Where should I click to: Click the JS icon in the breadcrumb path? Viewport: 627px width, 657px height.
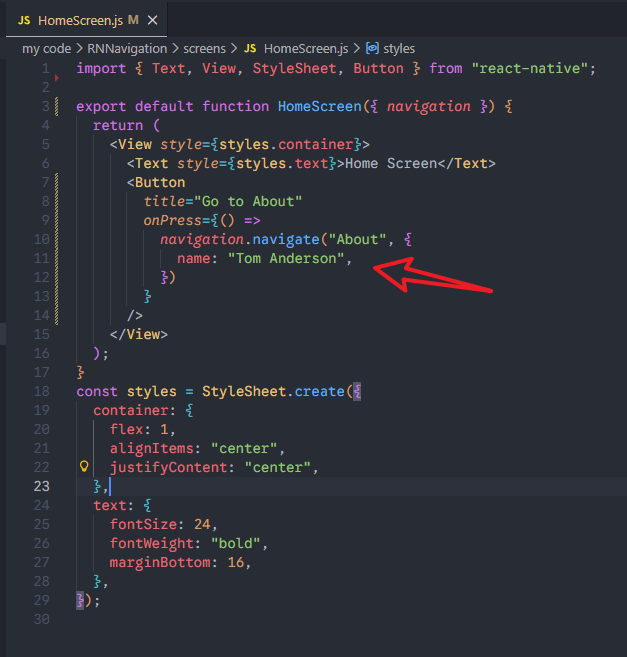(x=250, y=48)
